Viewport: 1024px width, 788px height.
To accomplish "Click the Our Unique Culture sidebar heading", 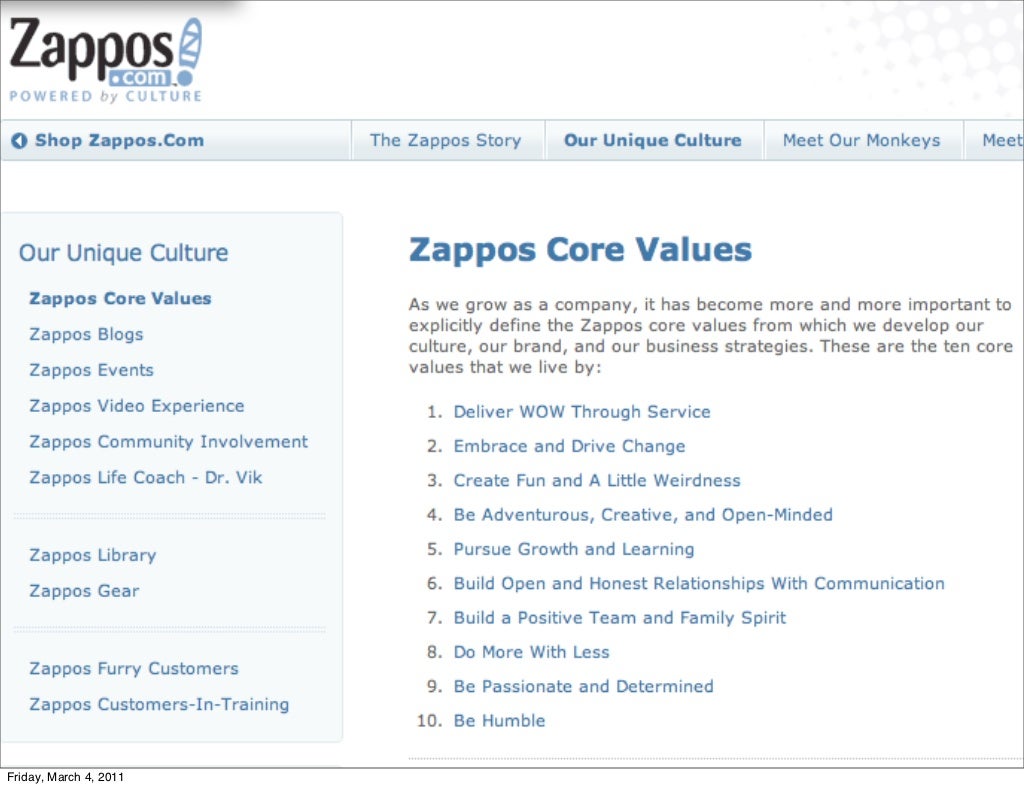I will tap(123, 253).
